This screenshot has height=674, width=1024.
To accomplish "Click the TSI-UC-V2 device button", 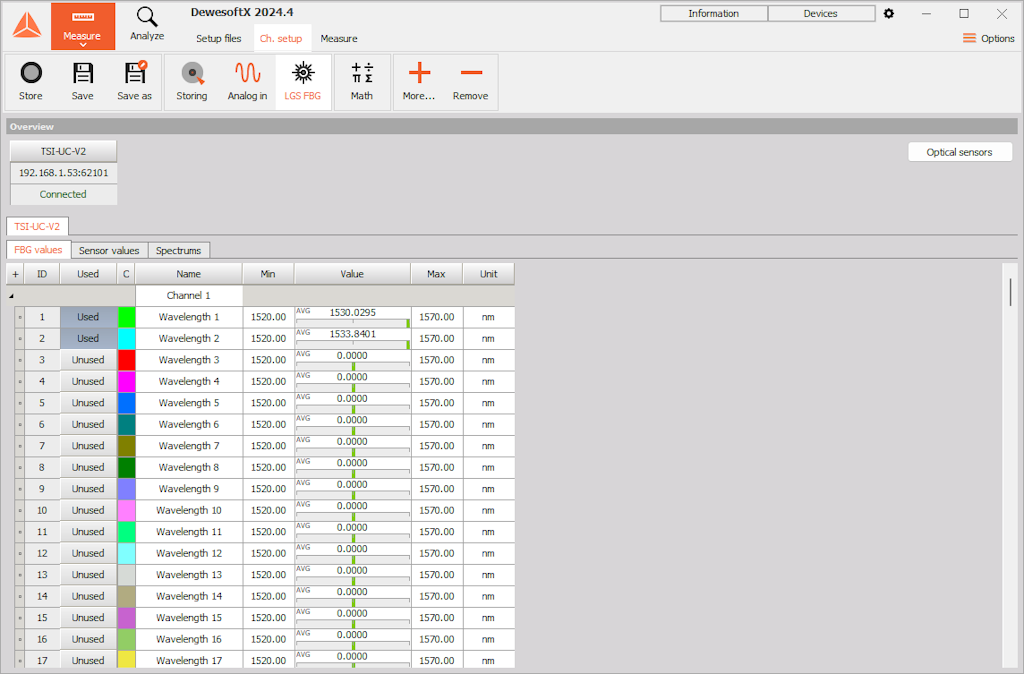I will (x=63, y=152).
